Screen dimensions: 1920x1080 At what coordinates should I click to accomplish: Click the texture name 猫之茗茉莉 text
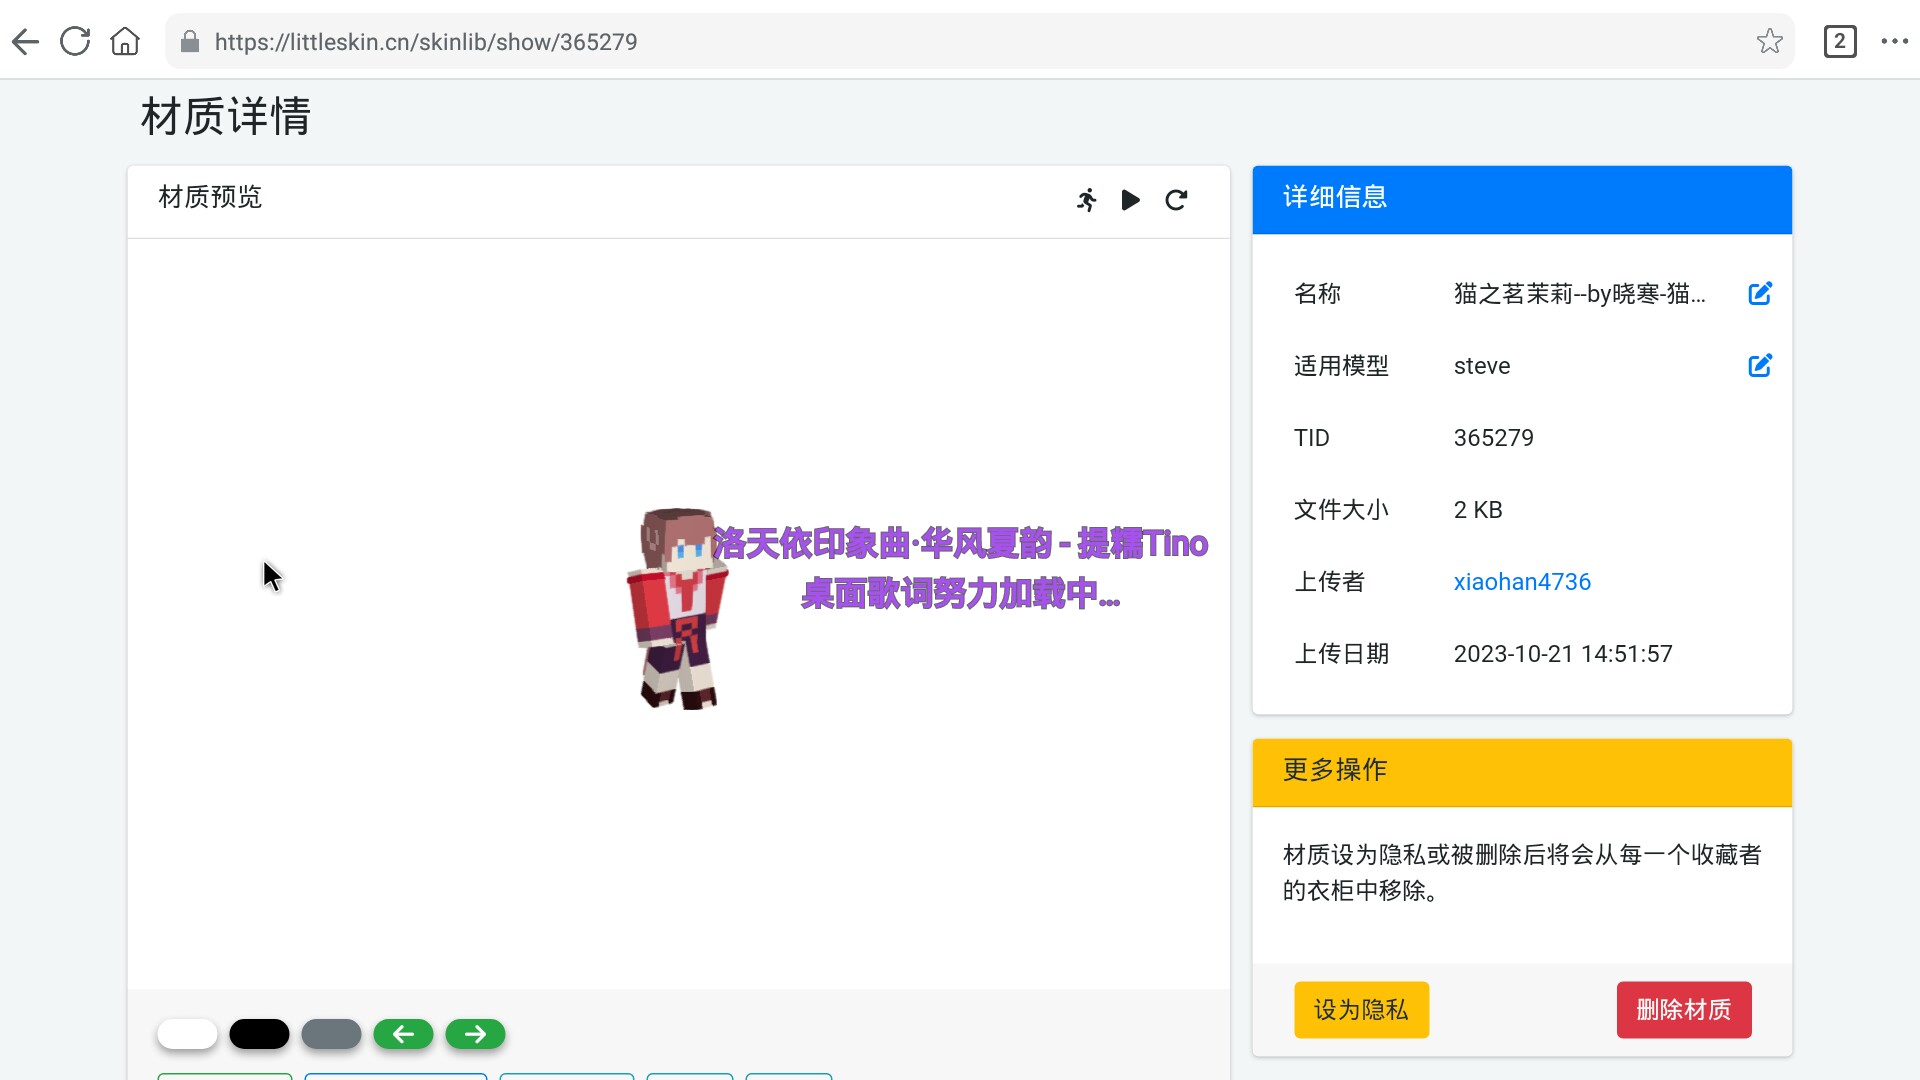(1579, 293)
